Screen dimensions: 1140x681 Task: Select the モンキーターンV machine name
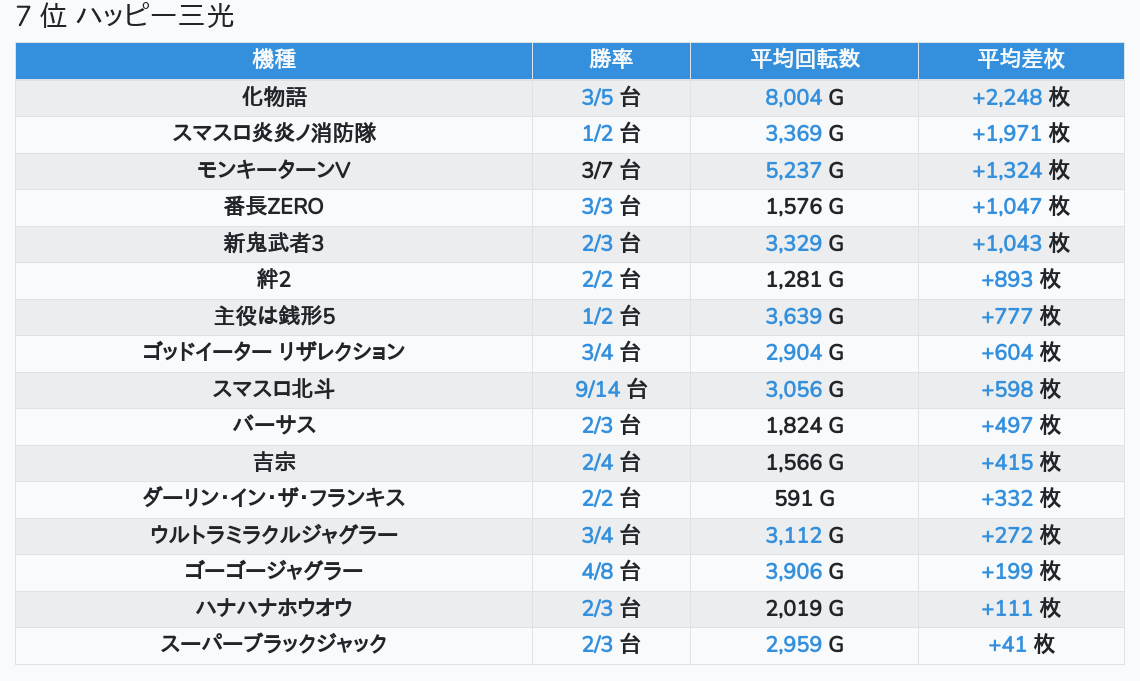tap(274, 170)
